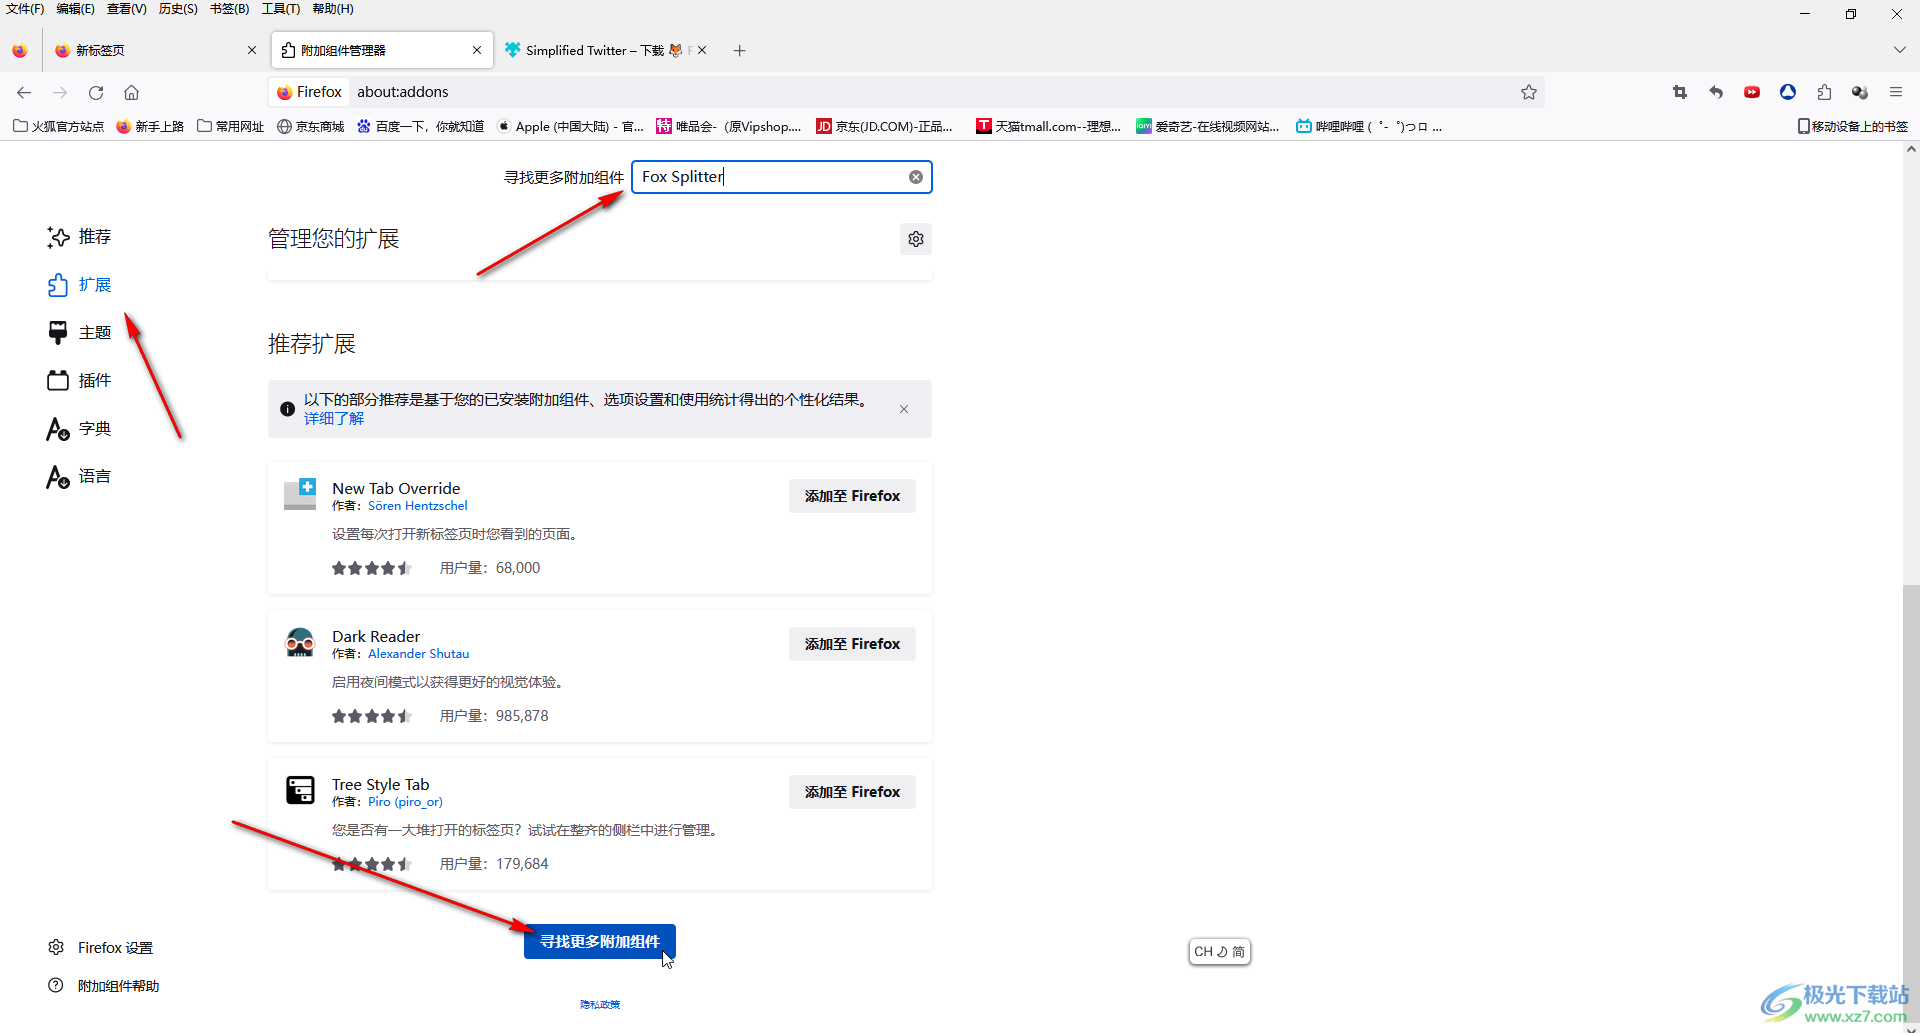Open the Firefox hamburger application menu
This screenshot has height=1033, width=1920.
click(x=1896, y=92)
